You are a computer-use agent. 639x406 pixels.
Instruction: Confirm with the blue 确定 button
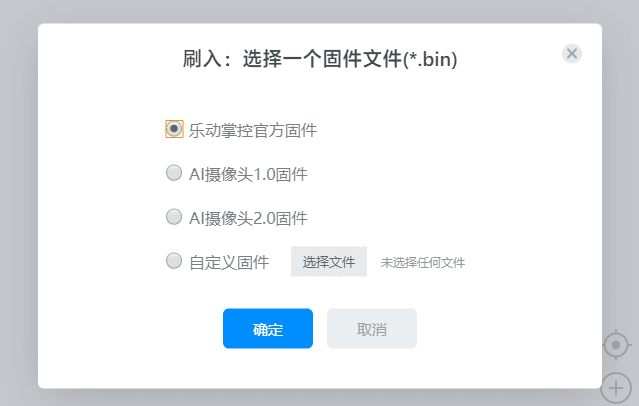268,329
